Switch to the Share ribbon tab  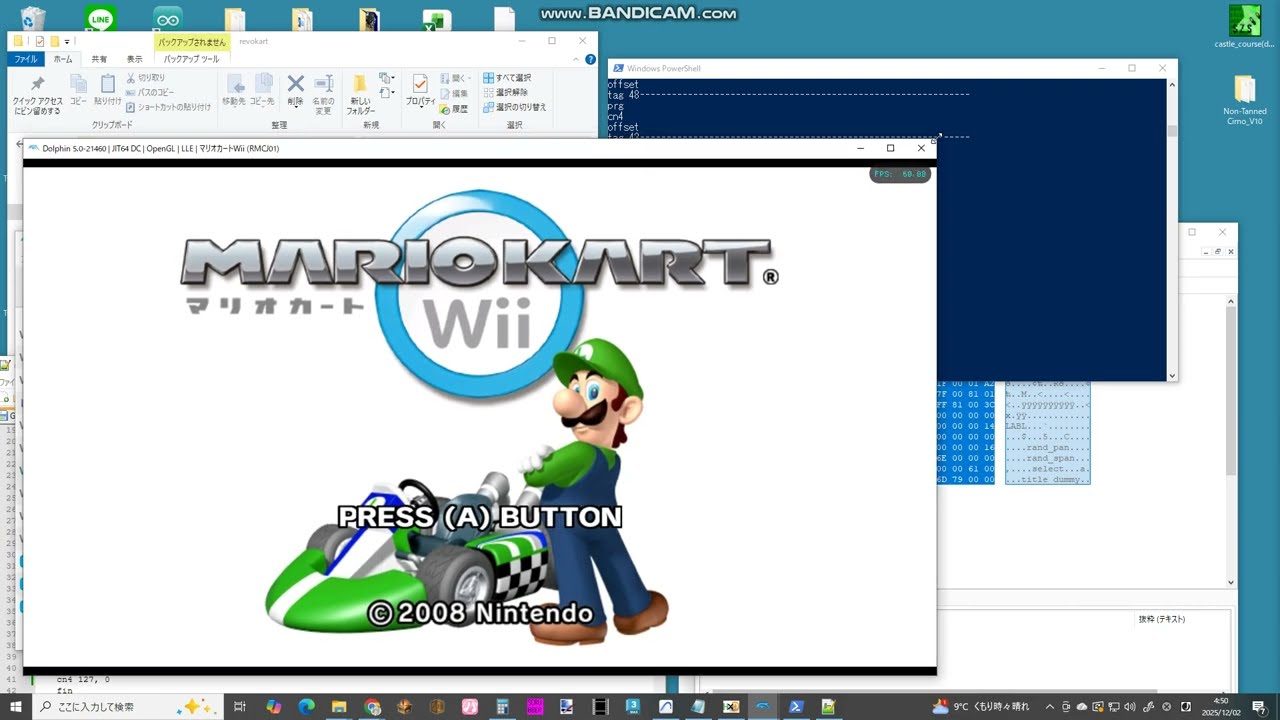[x=99, y=59]
